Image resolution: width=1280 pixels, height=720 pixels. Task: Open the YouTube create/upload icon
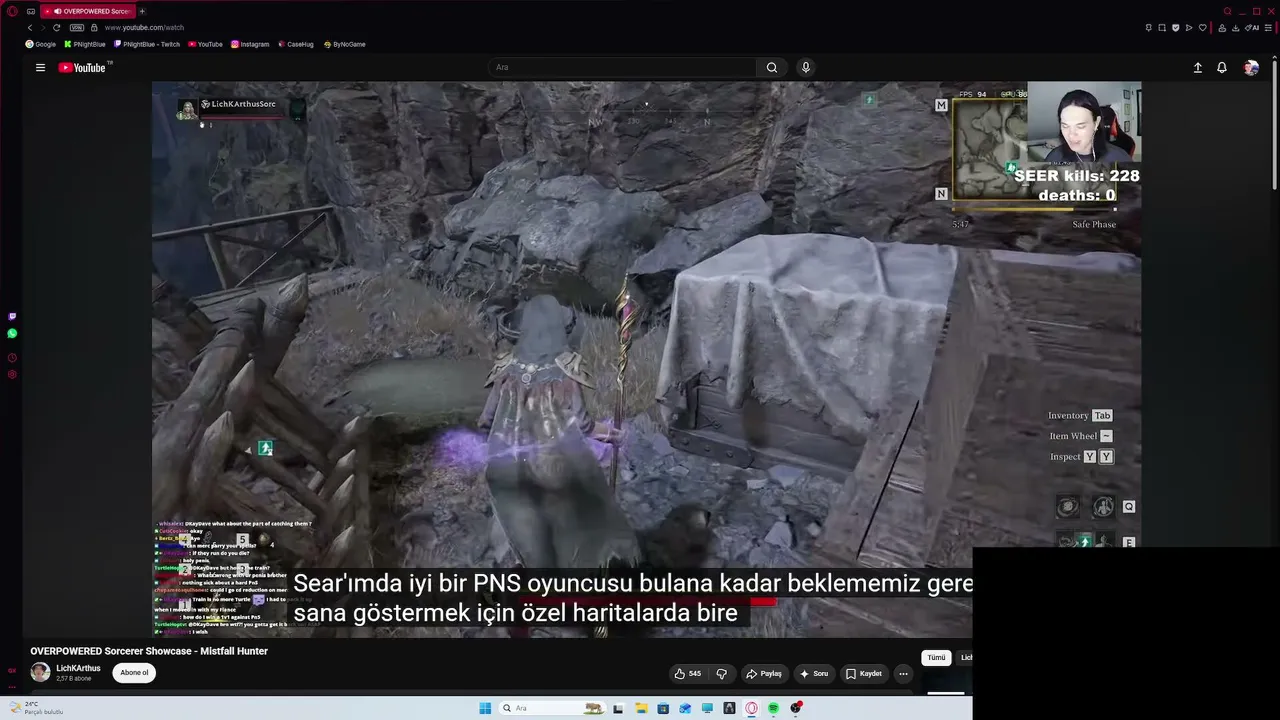coord(1198,68)
